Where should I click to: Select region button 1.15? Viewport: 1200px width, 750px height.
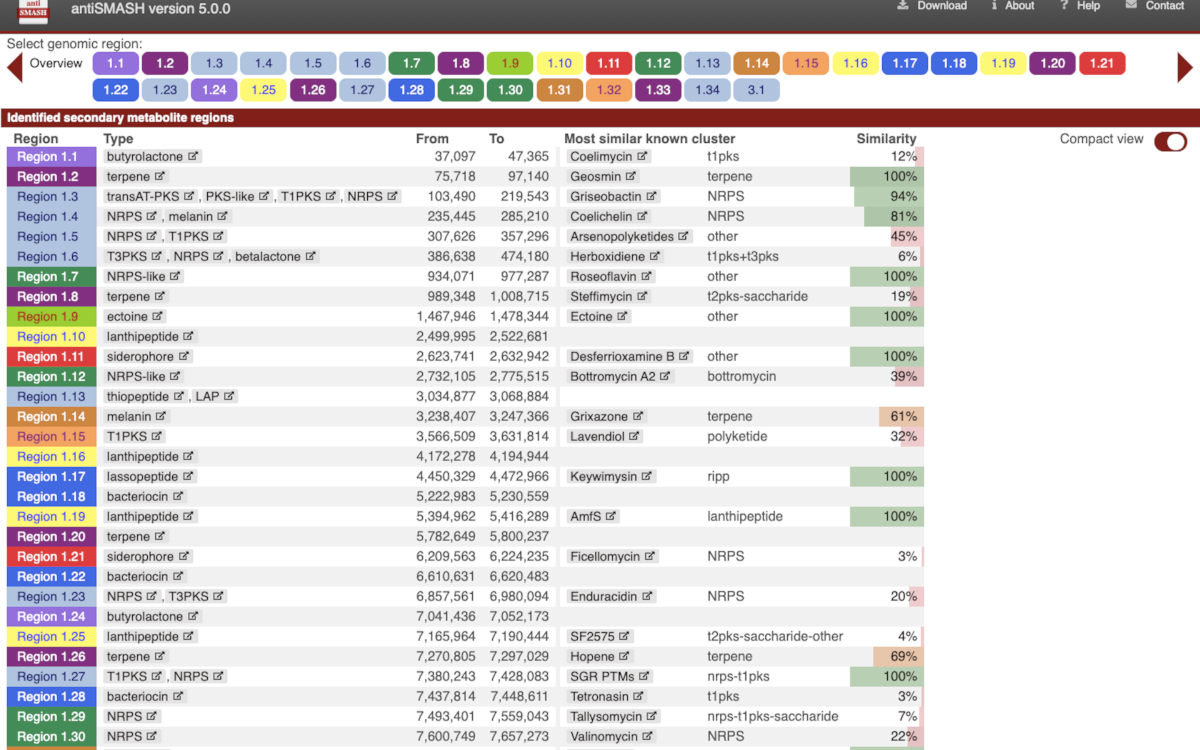point(806,63)
